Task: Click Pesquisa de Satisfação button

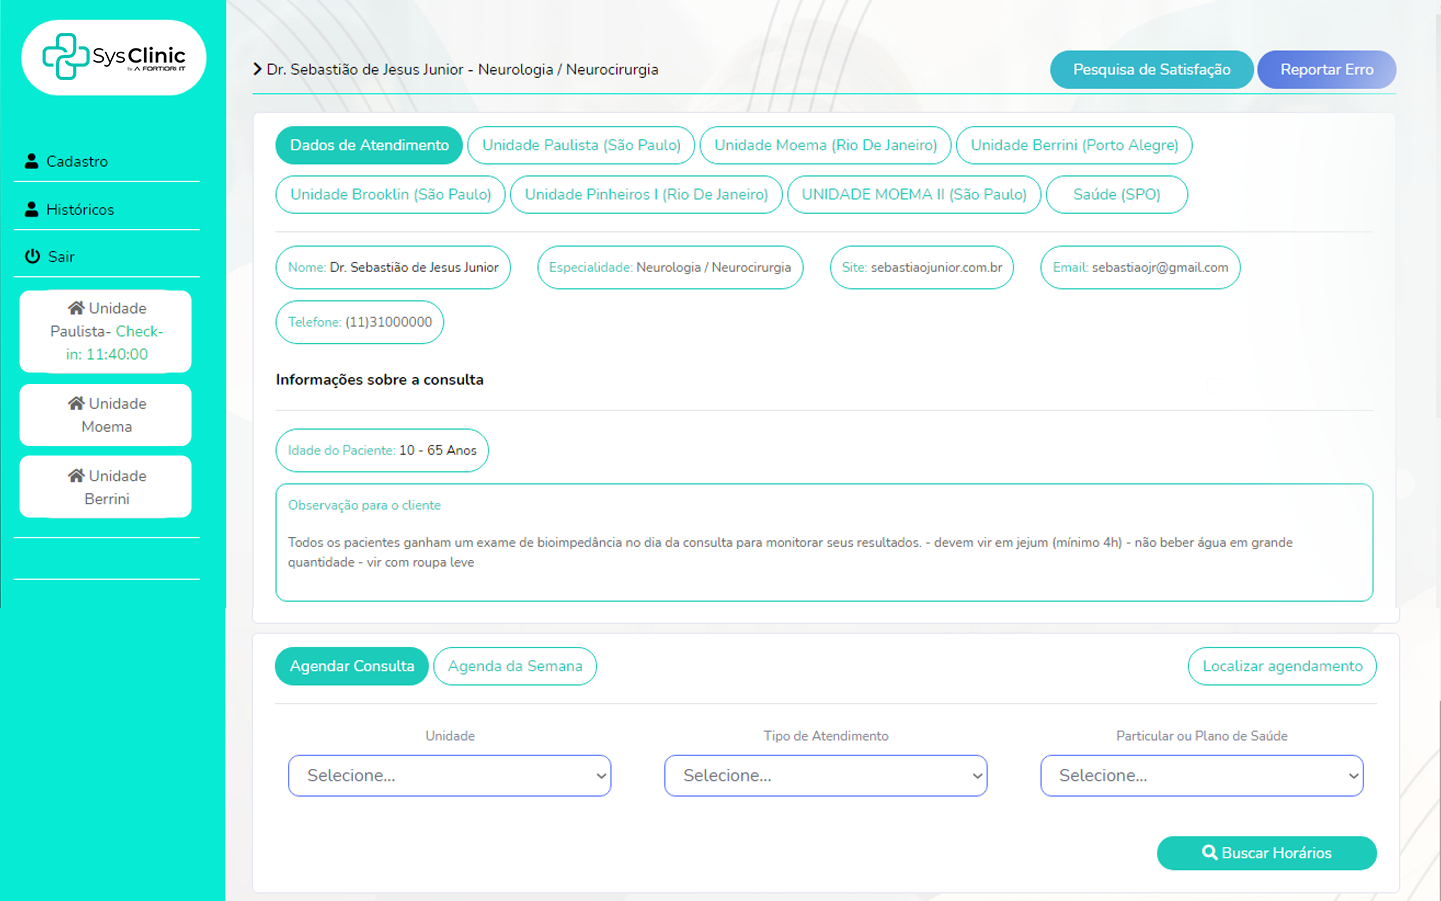Action: click(x=1151, y=69)
